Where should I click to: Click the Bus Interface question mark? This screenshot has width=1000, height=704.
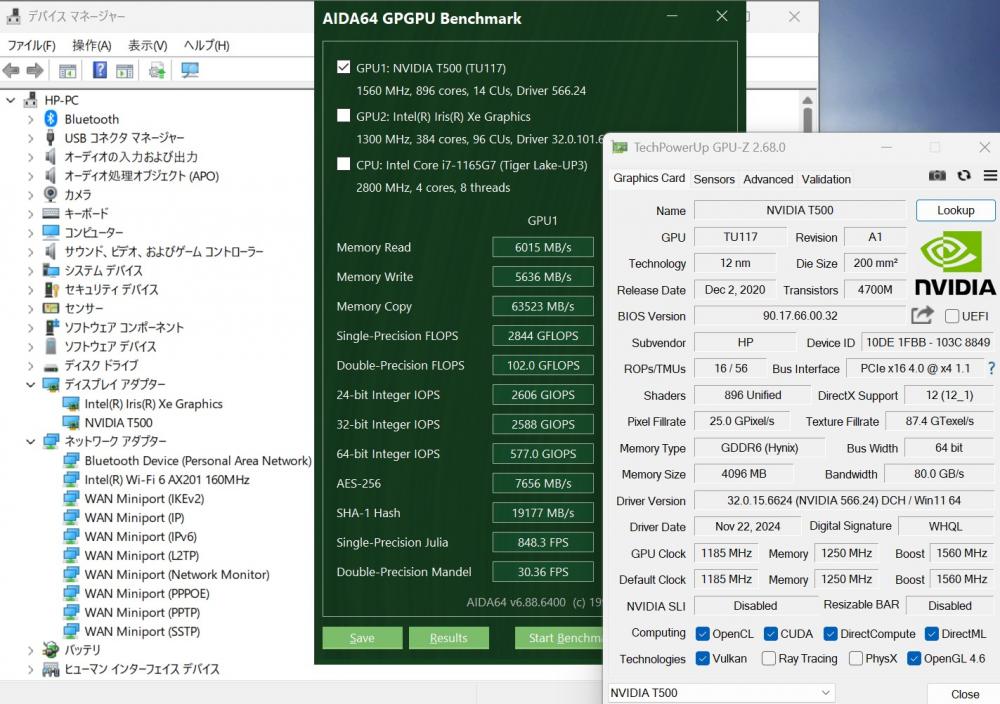point(991,369)
